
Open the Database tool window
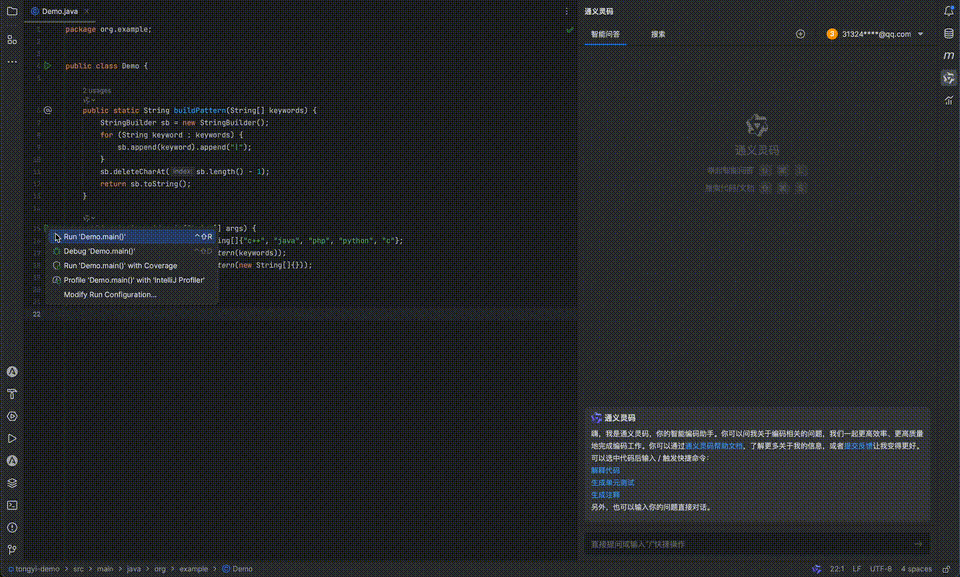tap(948, 34)
